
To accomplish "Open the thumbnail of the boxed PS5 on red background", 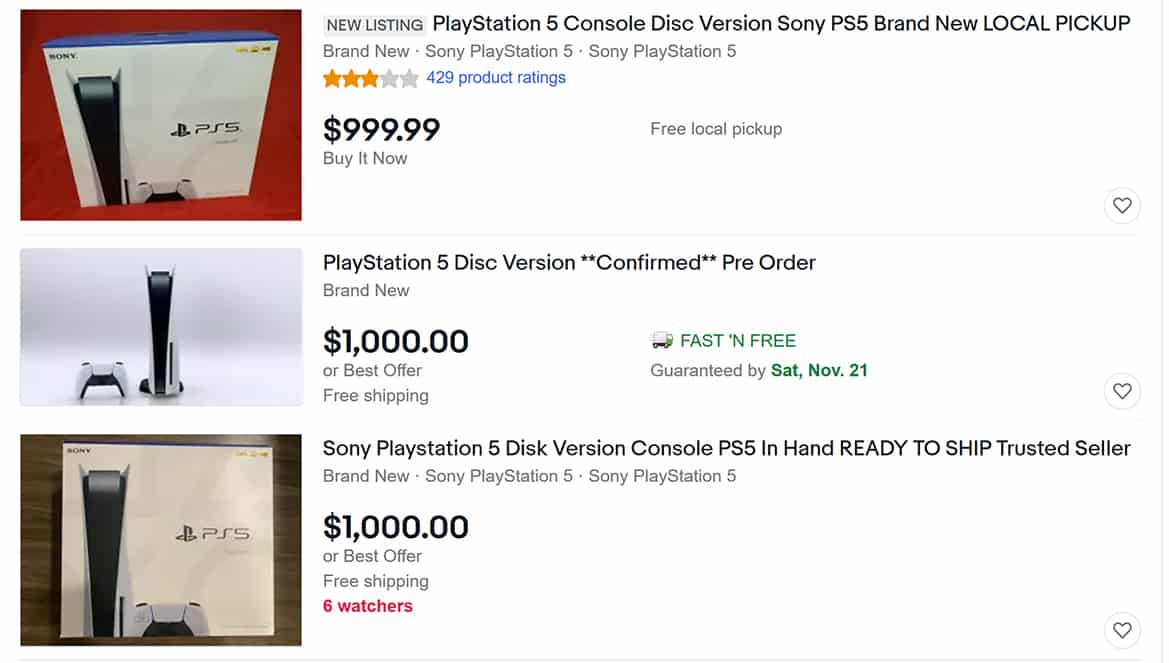I will [x=160, y=114].
